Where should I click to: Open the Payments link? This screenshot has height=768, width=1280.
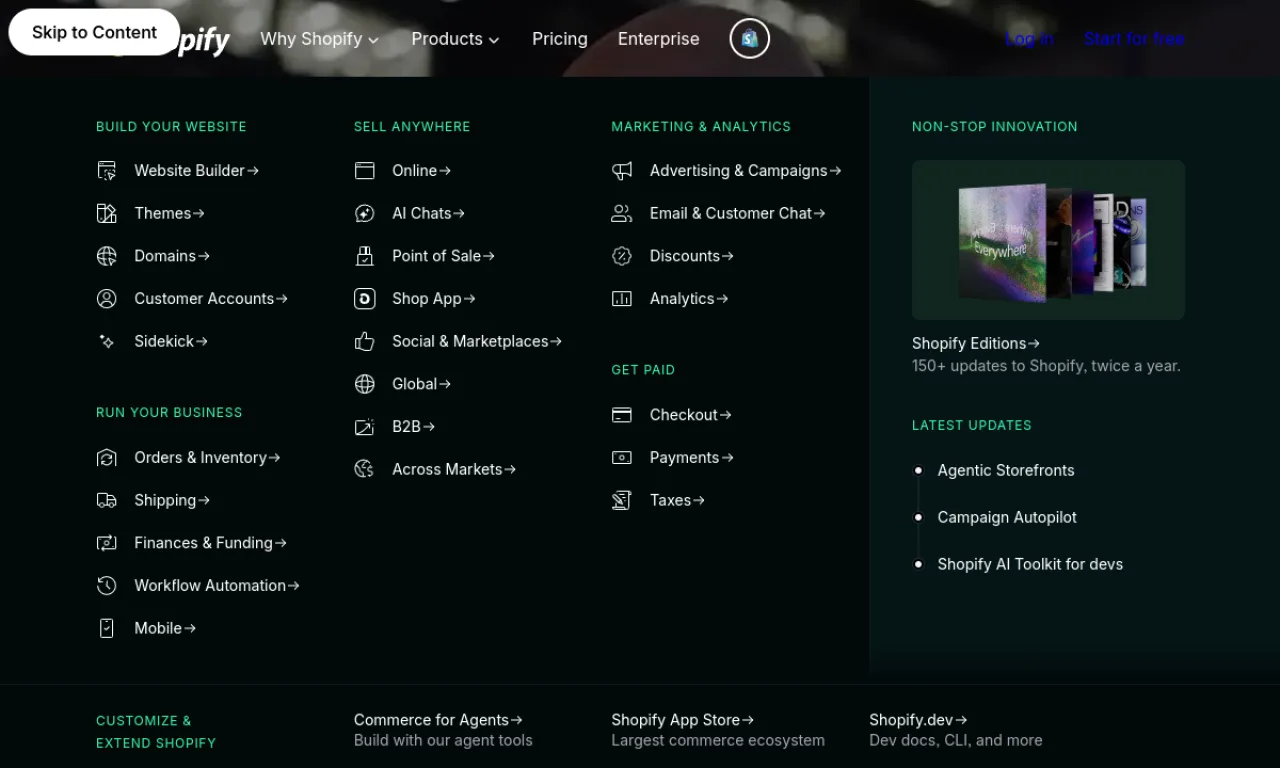tap(691, 458)
